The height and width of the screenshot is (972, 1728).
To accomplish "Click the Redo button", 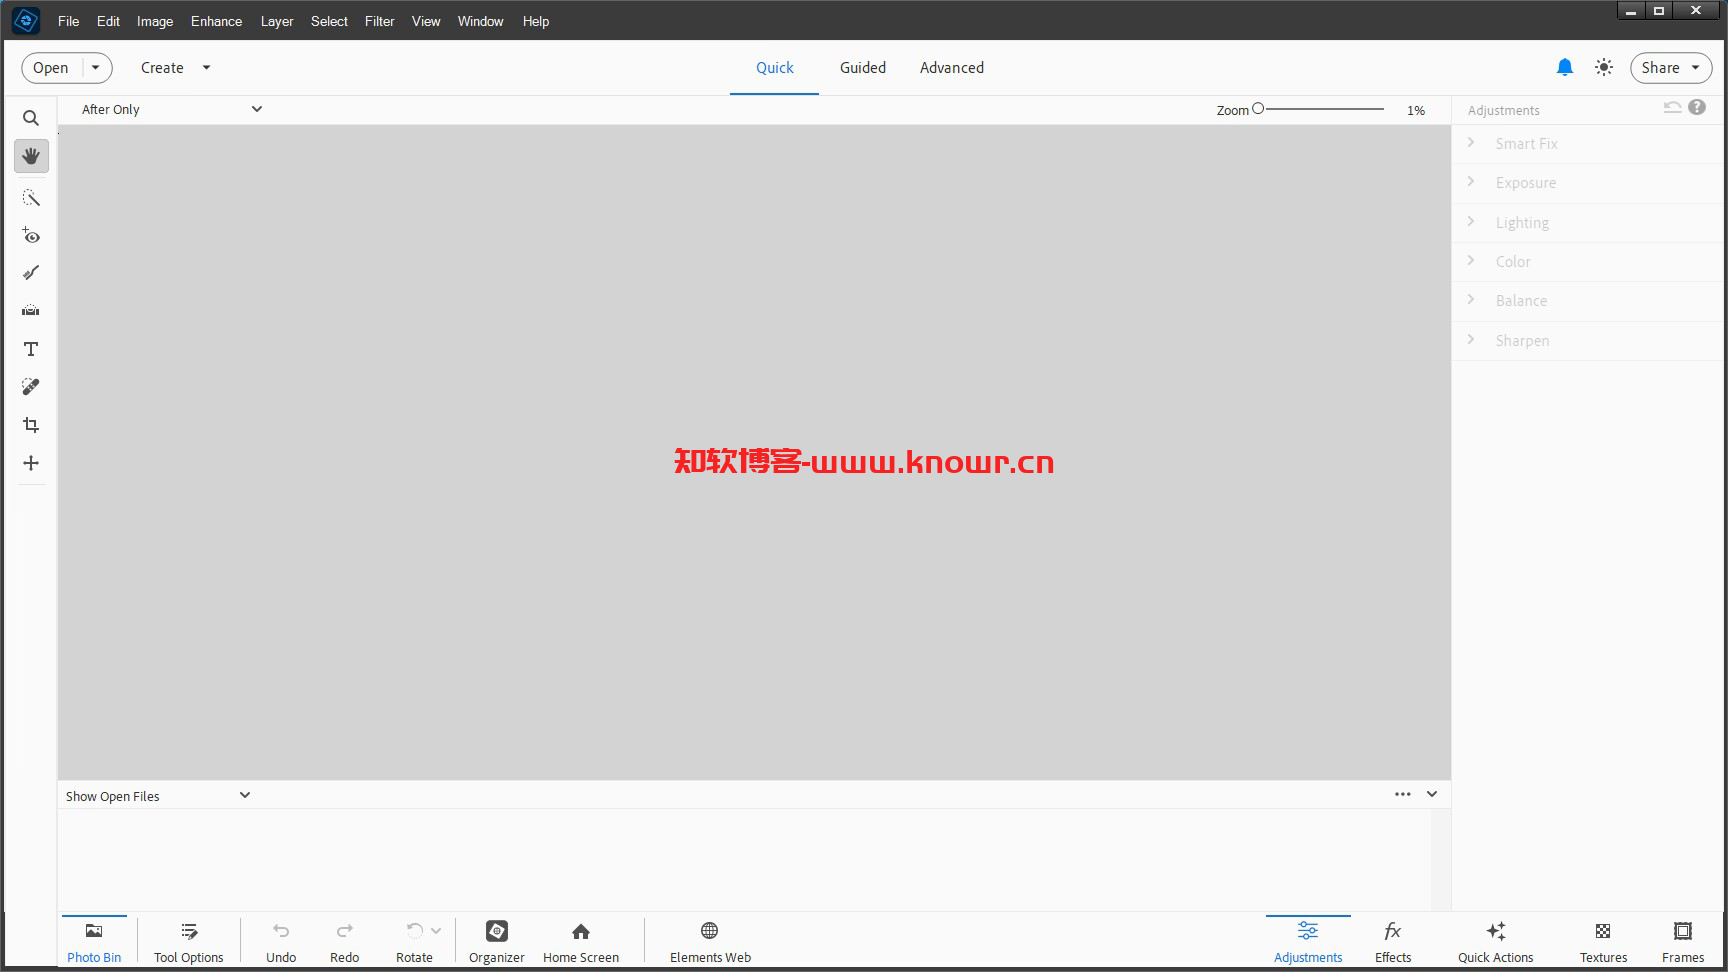I will tap(345, 942).
